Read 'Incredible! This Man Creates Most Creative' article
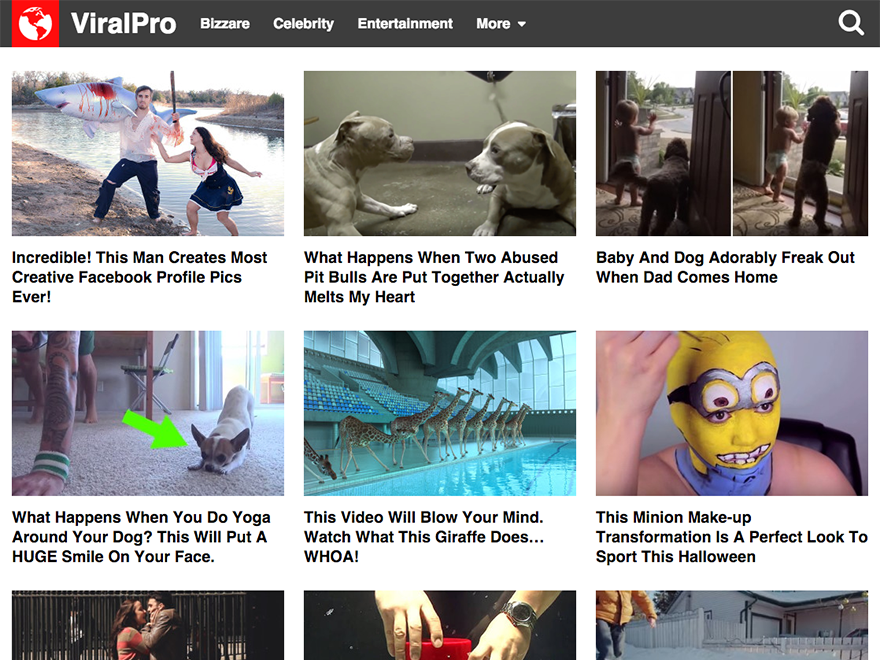 tap(140, 277)
